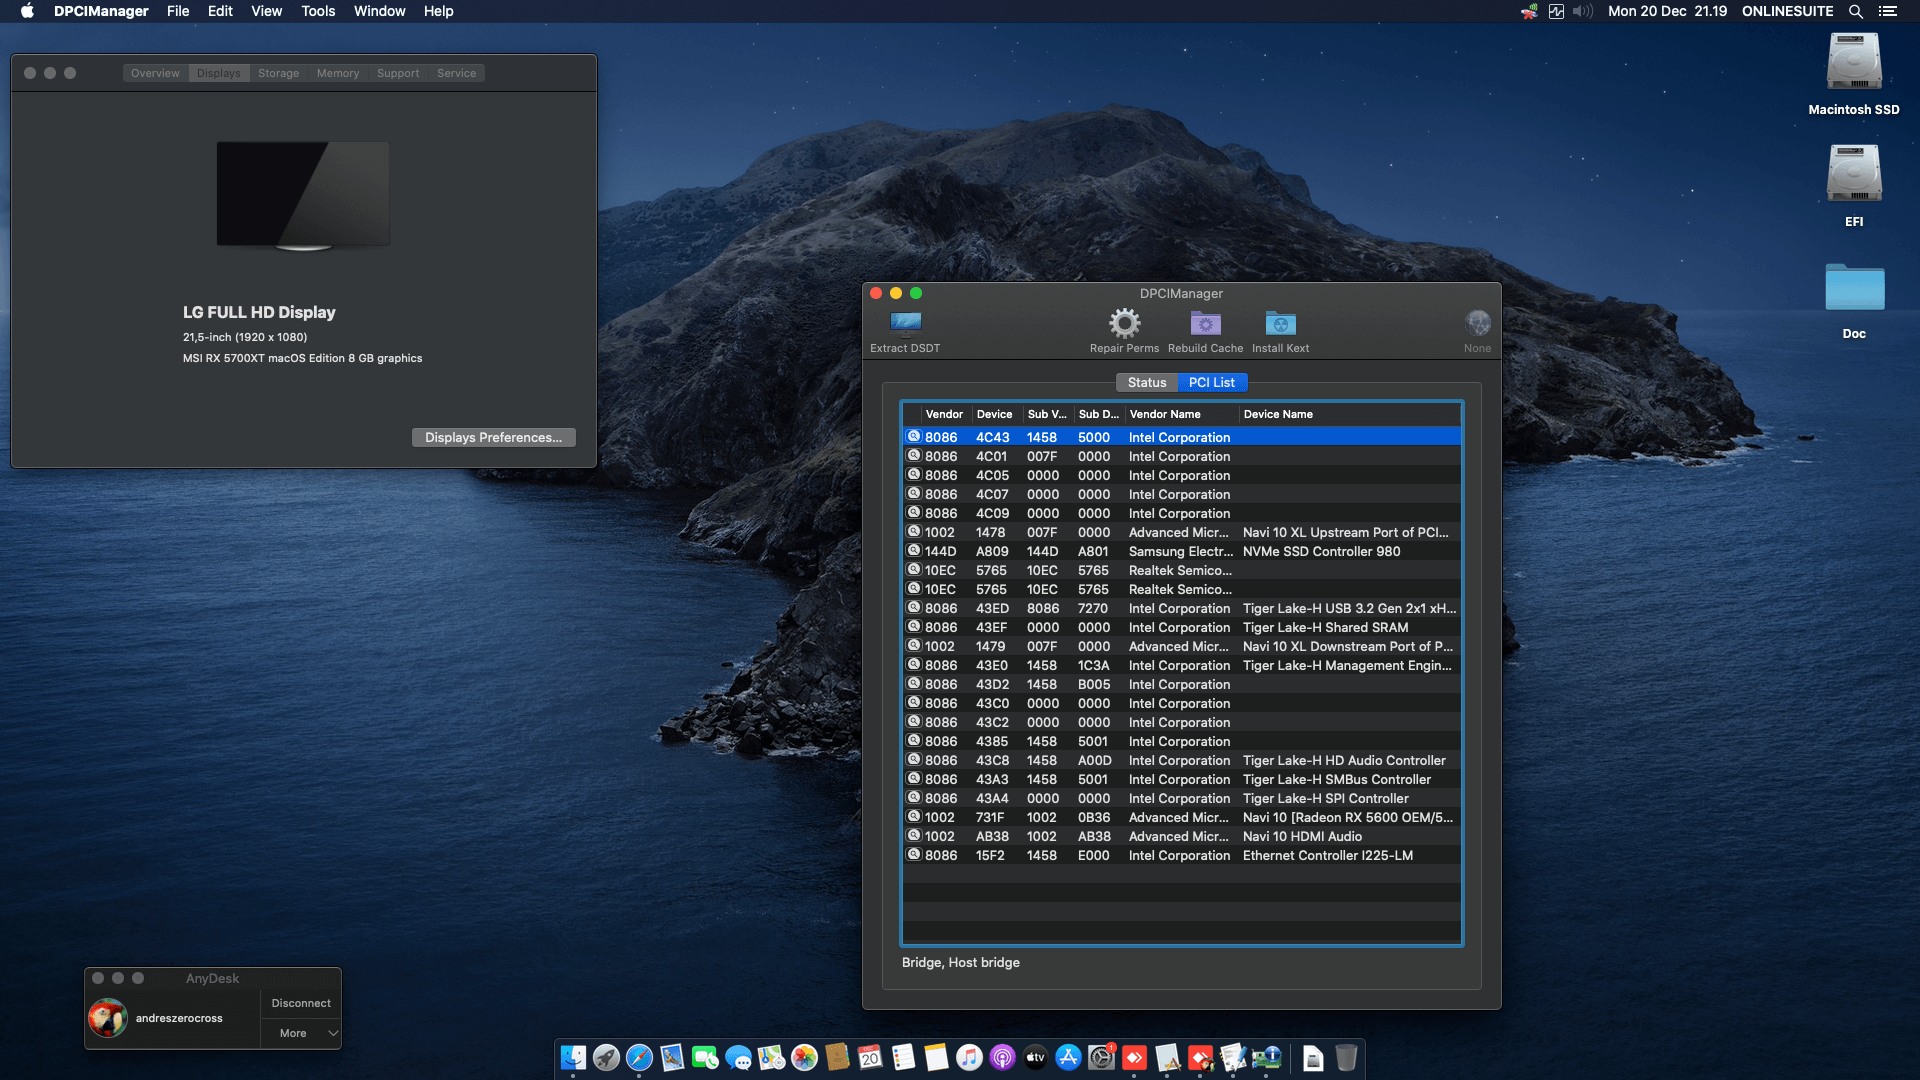Click the Rebuild Cache toolbar icon
The height and width of the screenshot is (1080, 1920).
pyautogui.click(x=1205, y=324)
